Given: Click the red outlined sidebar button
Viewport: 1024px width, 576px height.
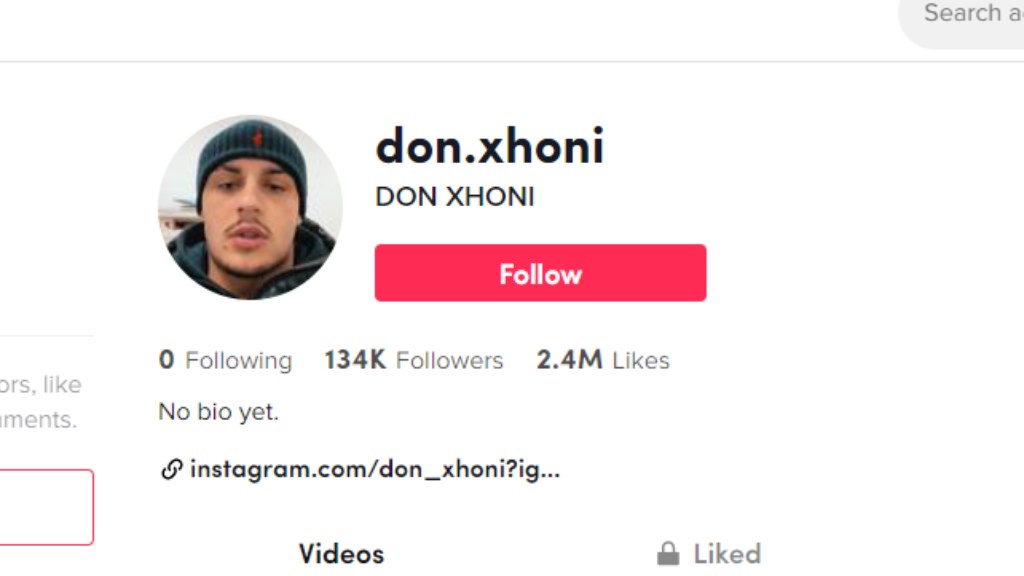Looking at the screenshot, I should point(46,507).
